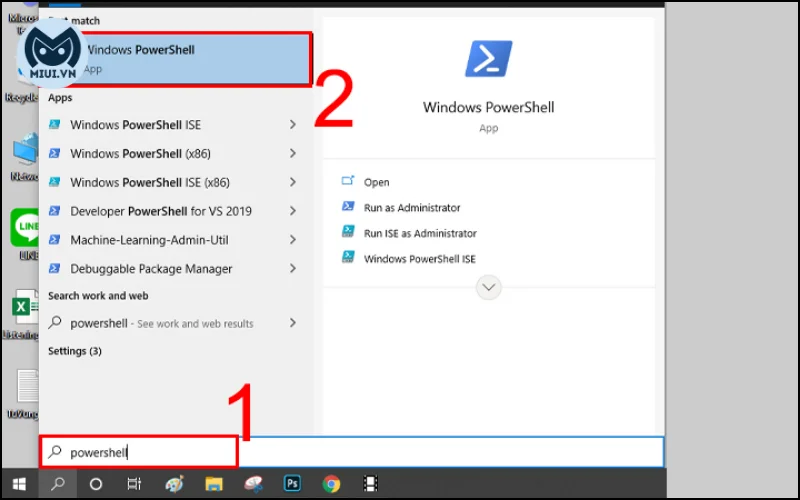The width and height of the screenshot is (800, 500).
Task: Expand arrow for Windows PowerShell (x86)
Action: 293,153
